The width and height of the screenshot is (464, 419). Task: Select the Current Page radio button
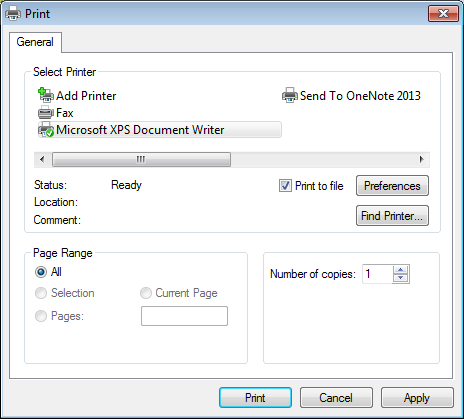click(x=146, y=293)
